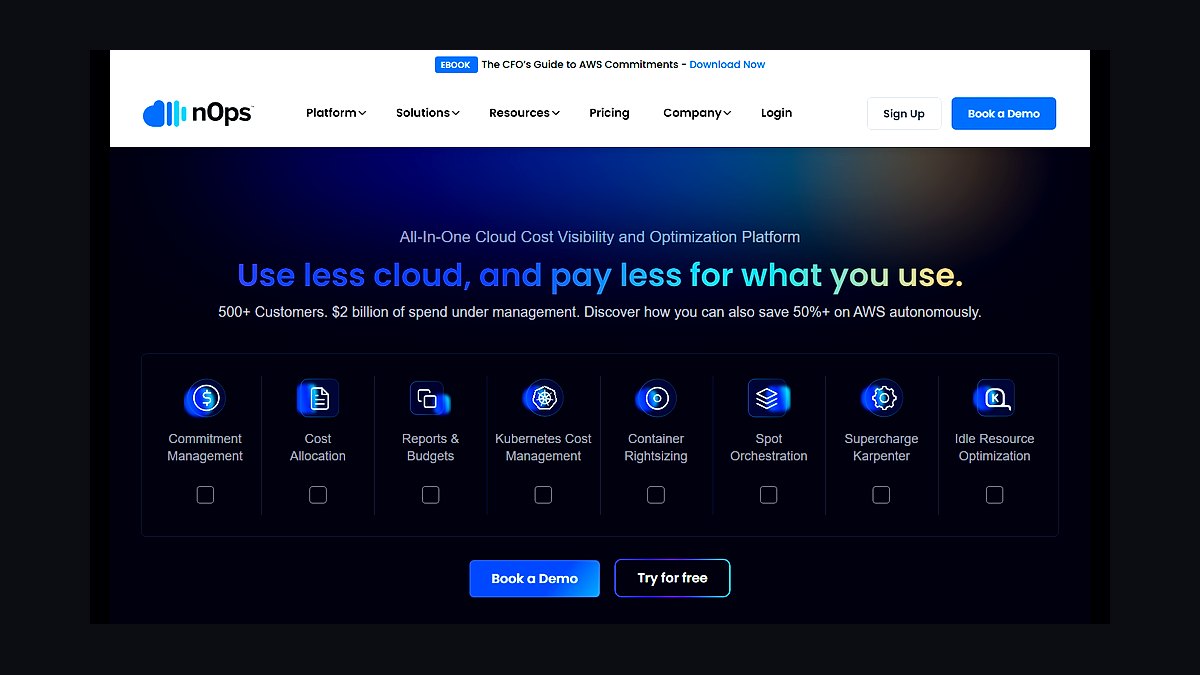The width and height of the screenshot is (1200, 675).
Task: Click Book a Demo below the feature grid
Action: (535, 578)
